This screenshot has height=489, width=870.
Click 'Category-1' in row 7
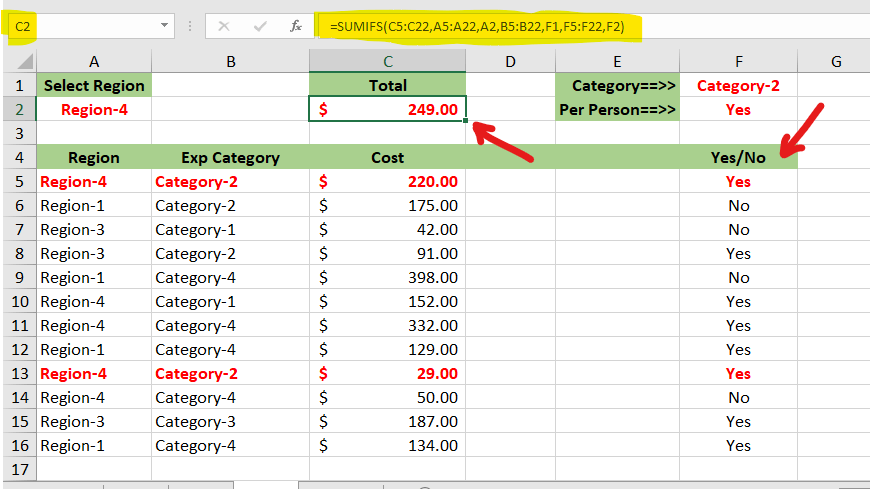click(x=230, y=229)
